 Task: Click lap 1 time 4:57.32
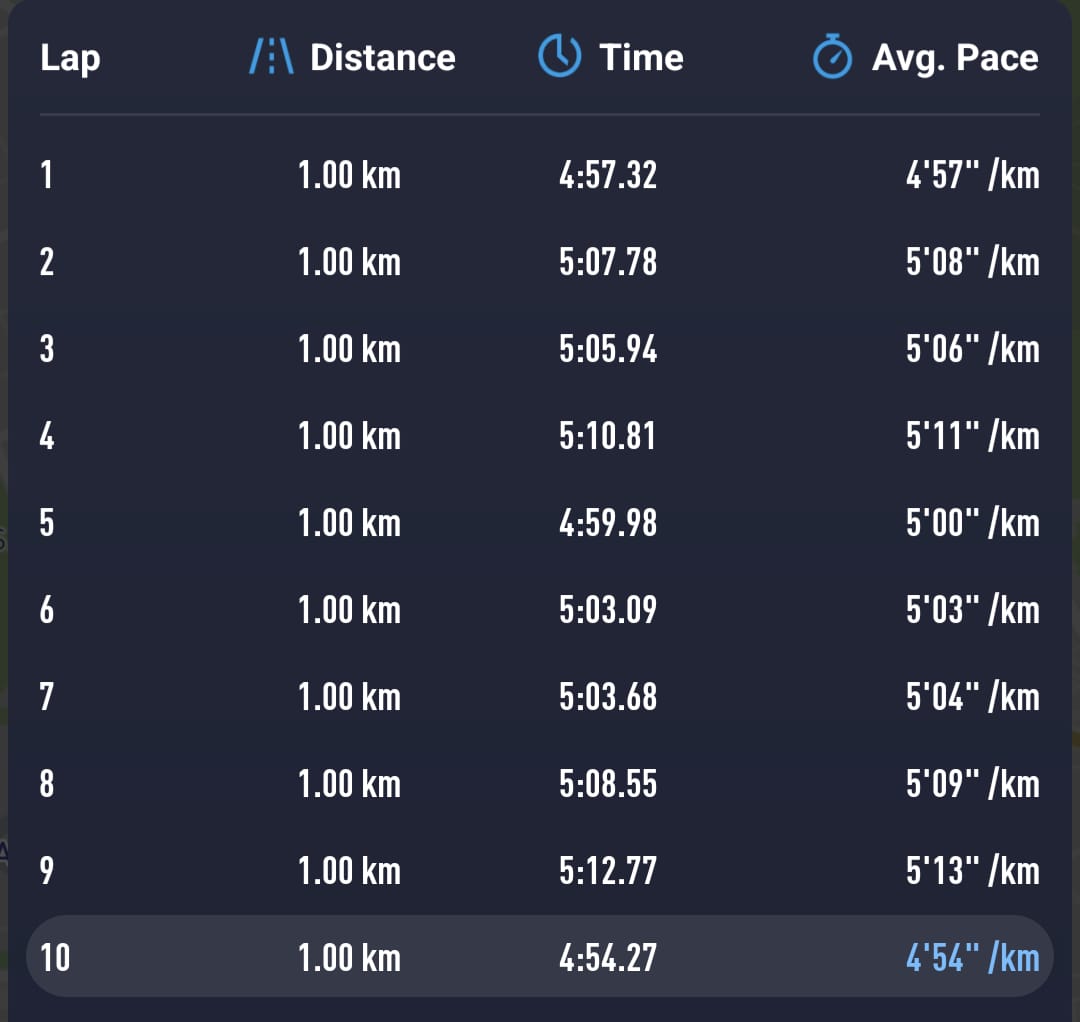[x=608, y=176]
